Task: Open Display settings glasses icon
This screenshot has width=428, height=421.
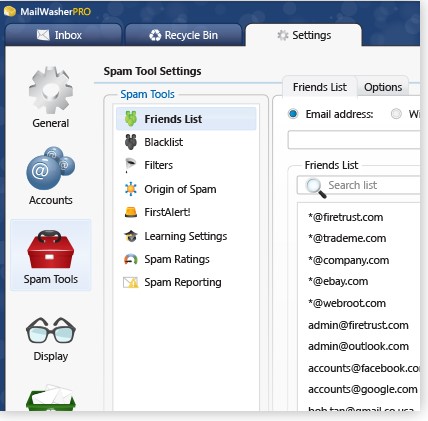Action: pyautogui.click(x=51, y=331)
